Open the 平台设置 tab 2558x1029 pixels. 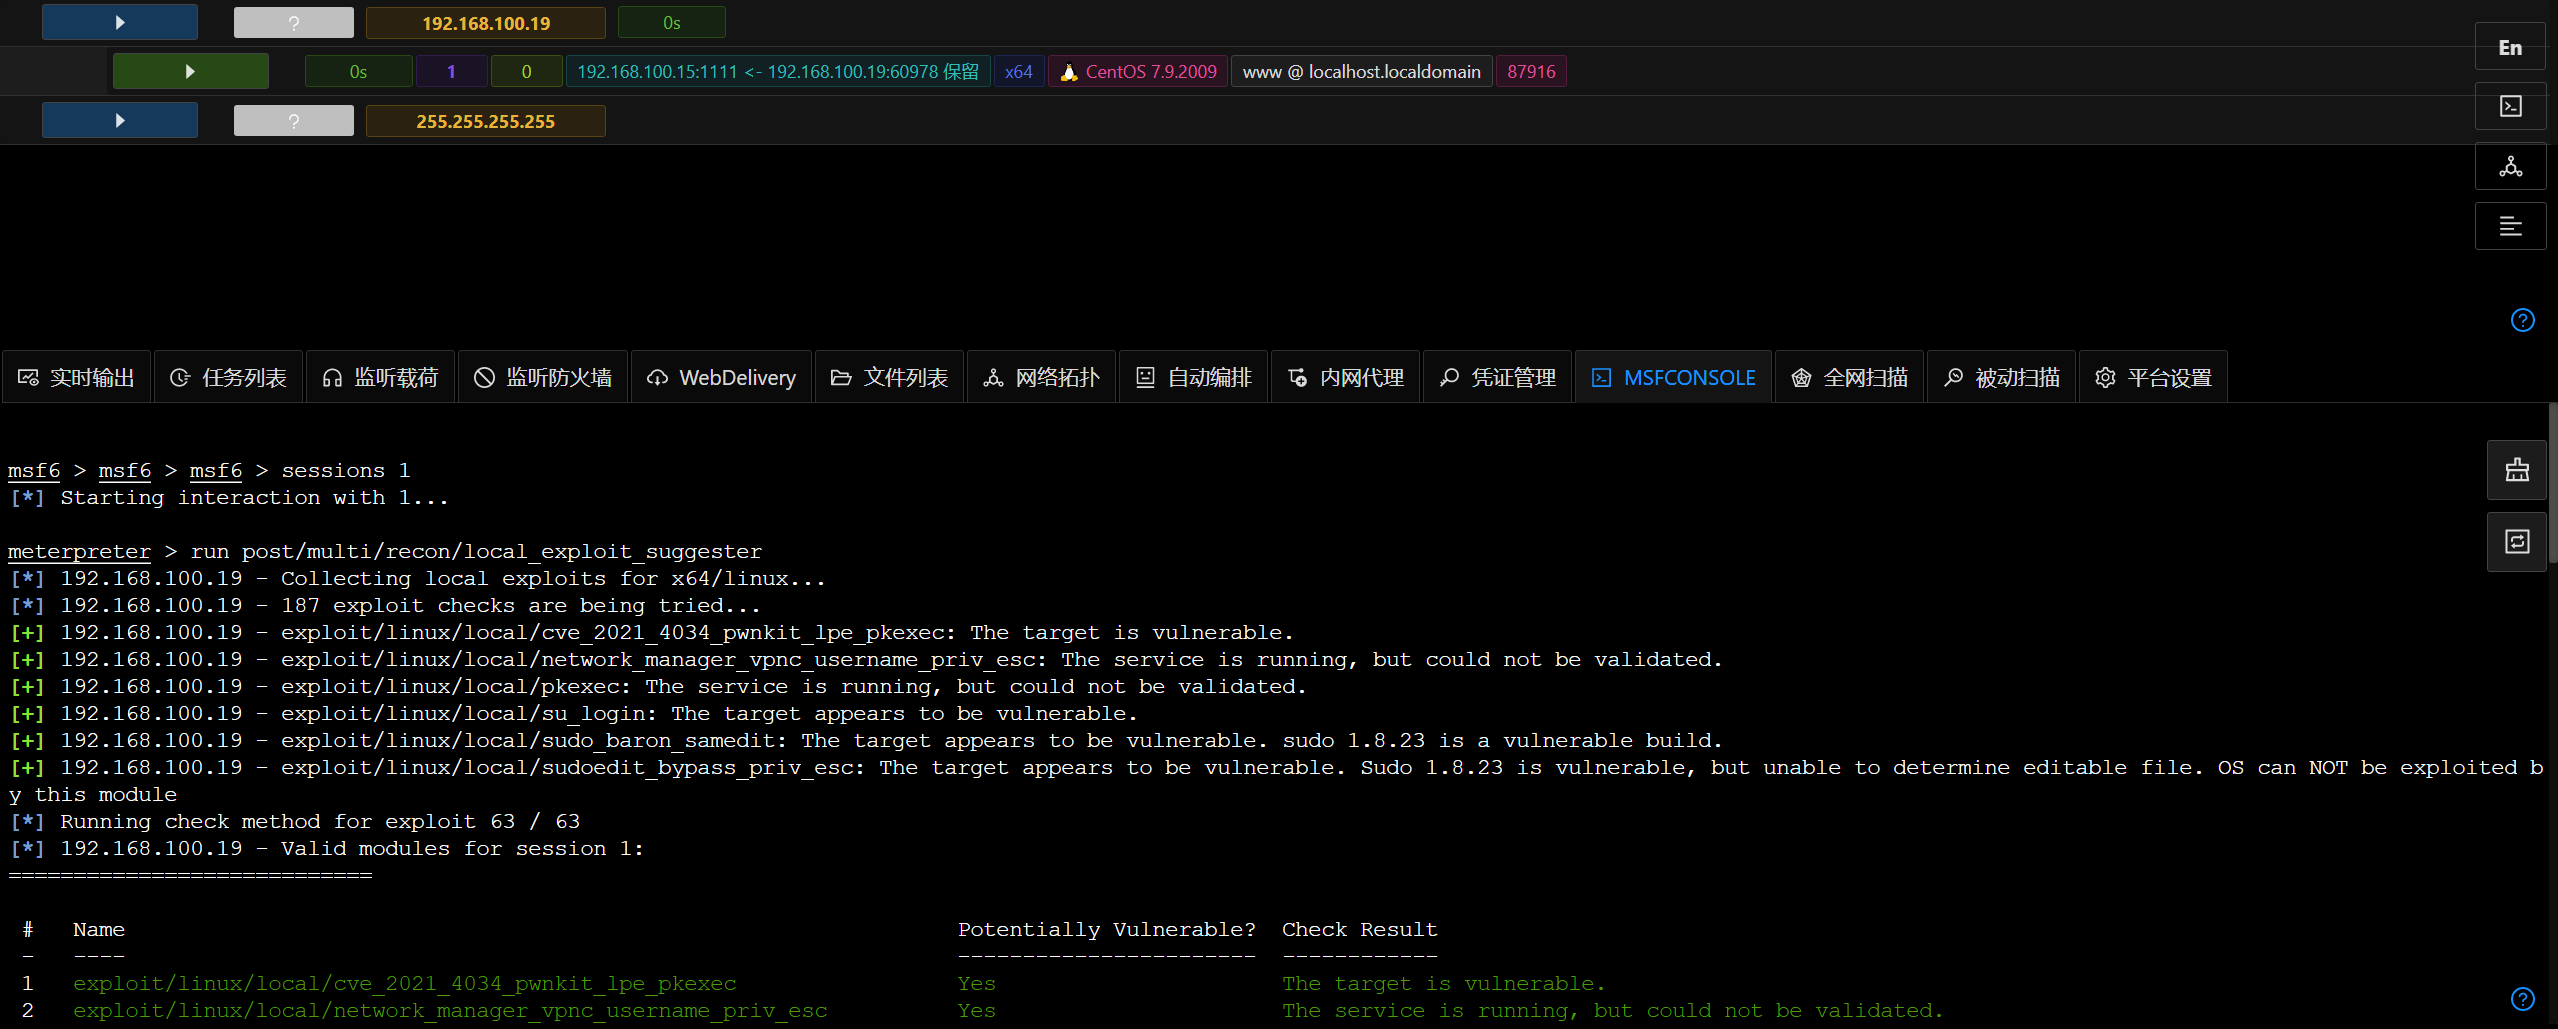tap(2153, 377)
